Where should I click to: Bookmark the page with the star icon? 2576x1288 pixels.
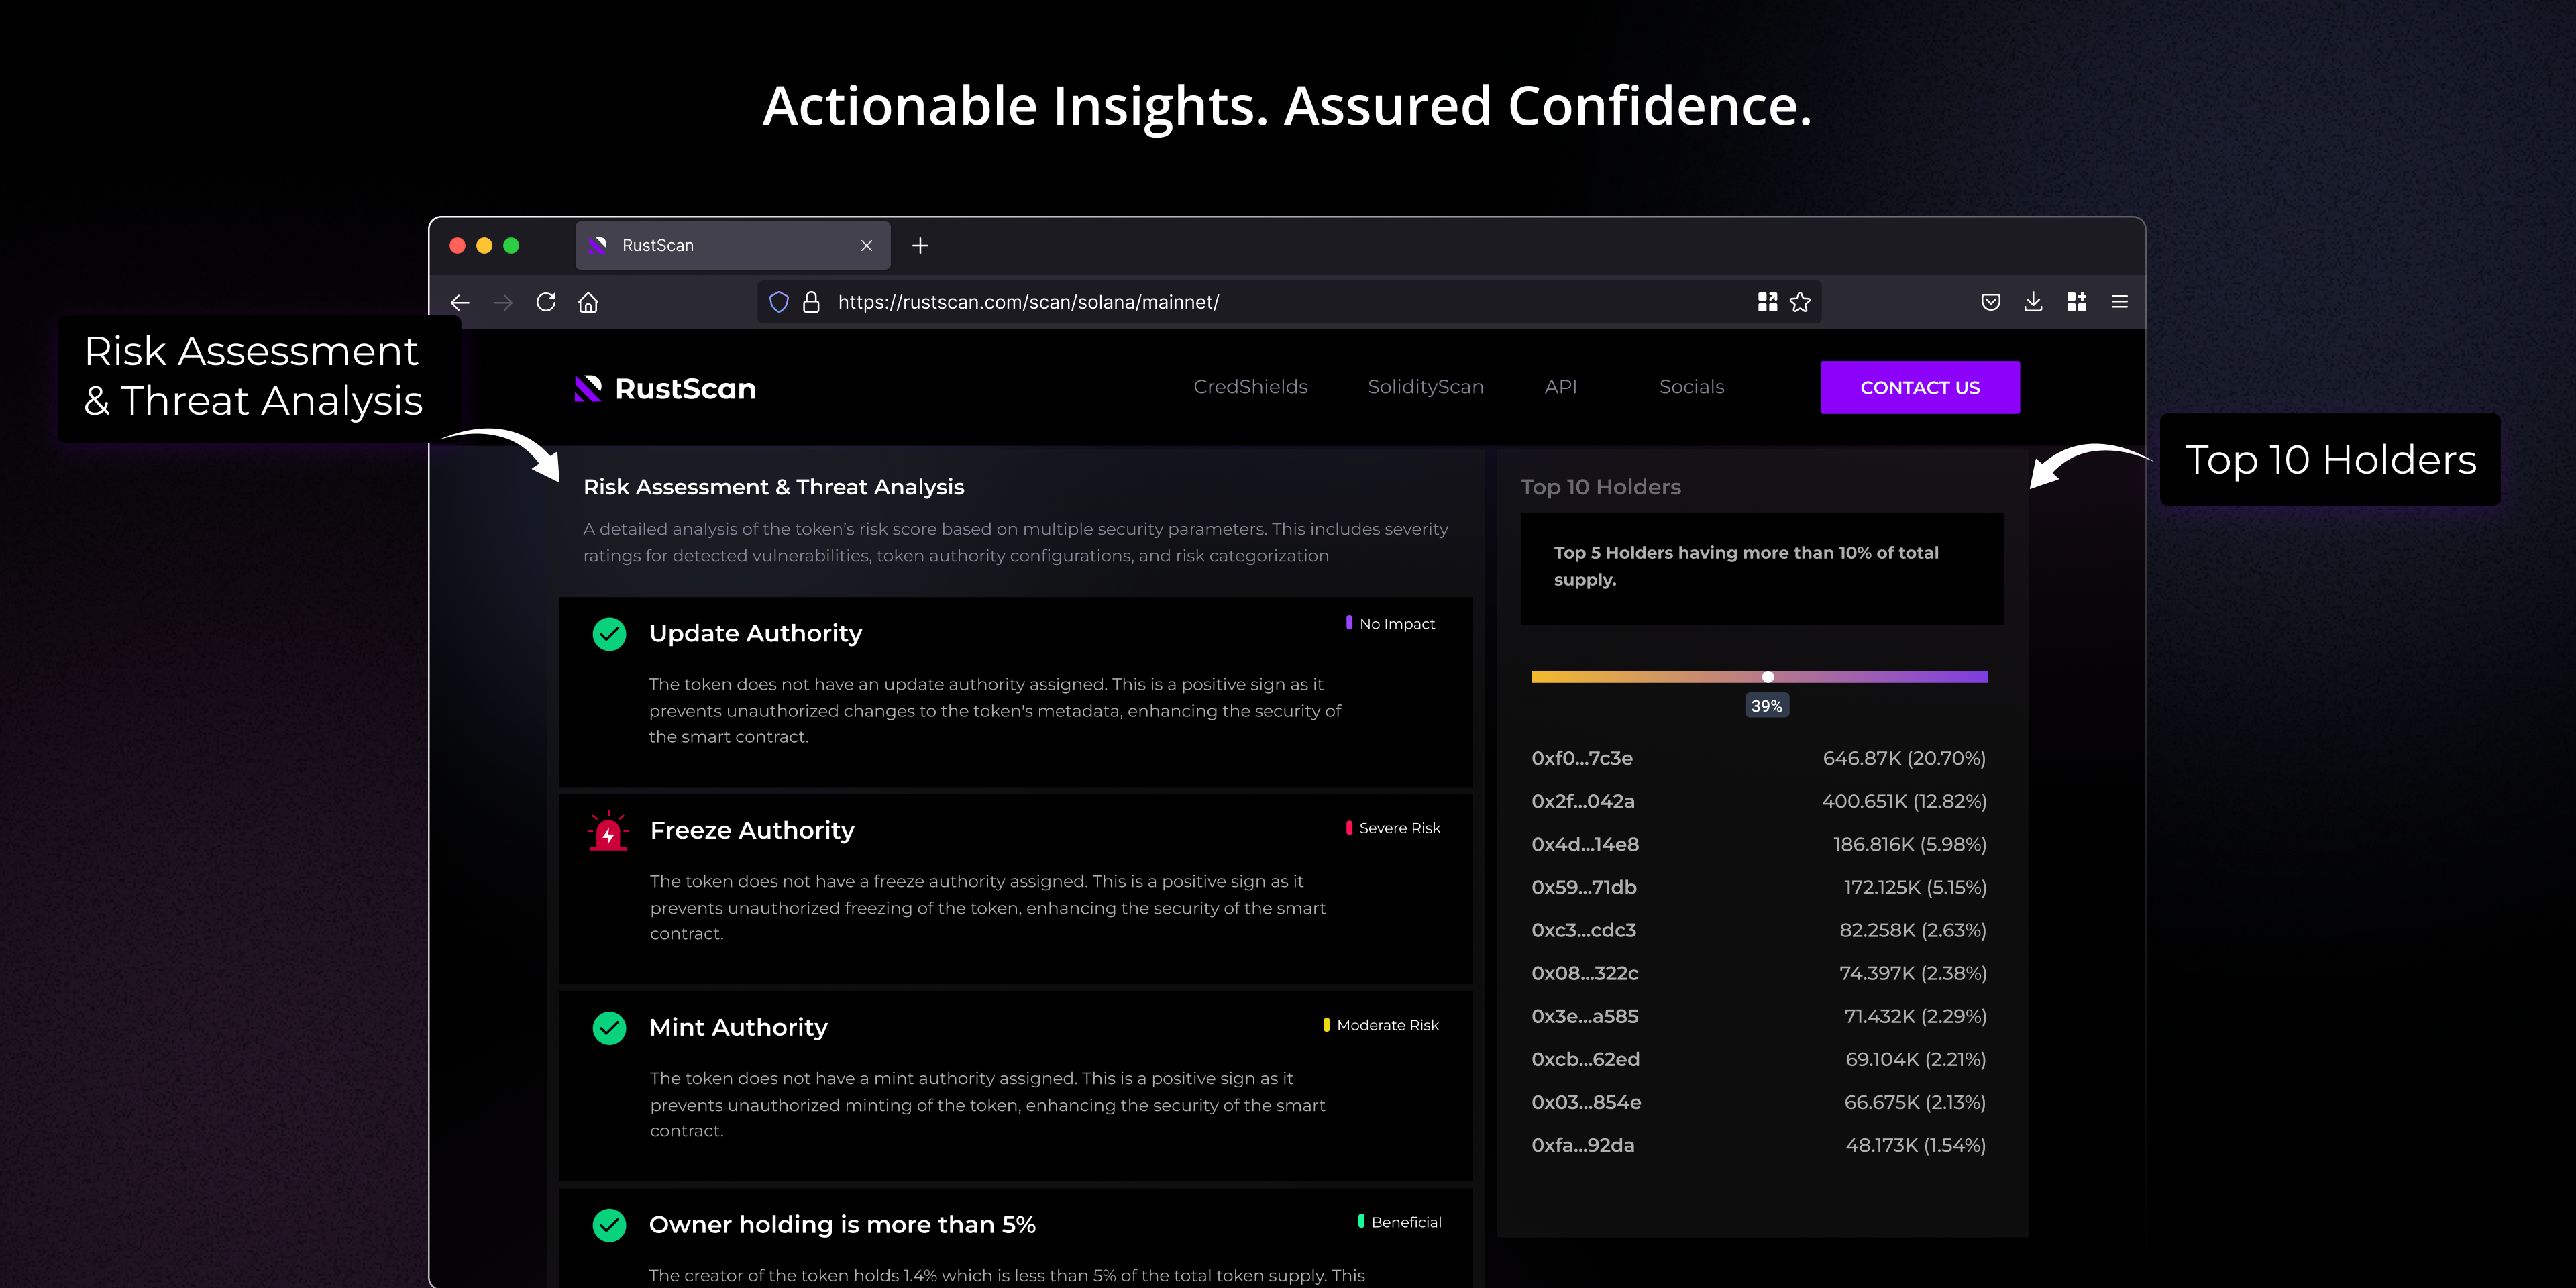[x=1800, y=302]
